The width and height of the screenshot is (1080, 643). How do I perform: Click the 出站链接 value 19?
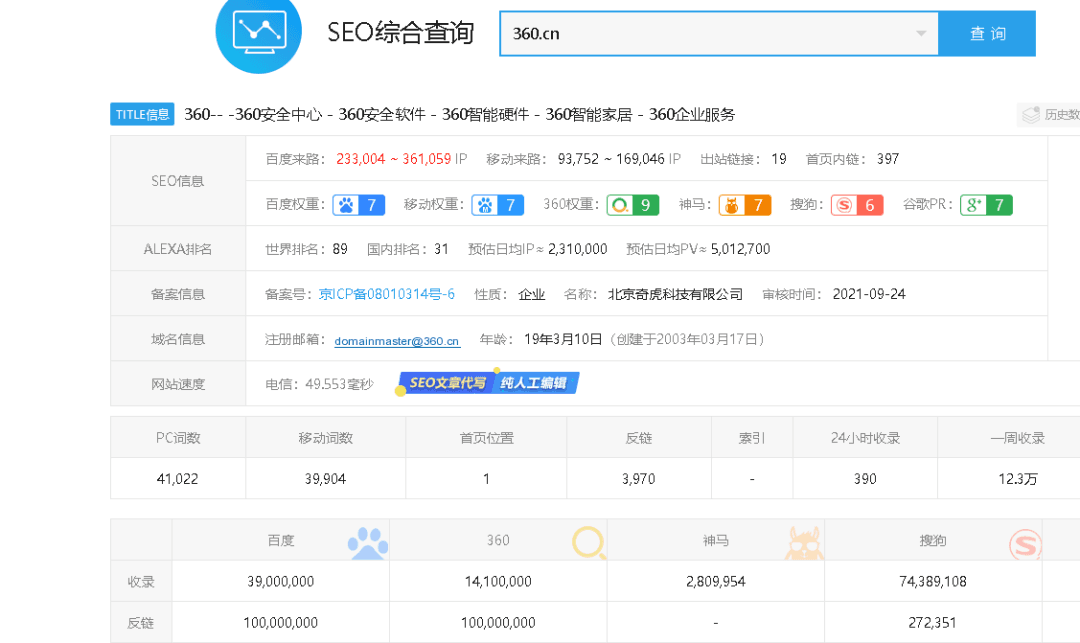pos(779,159)
